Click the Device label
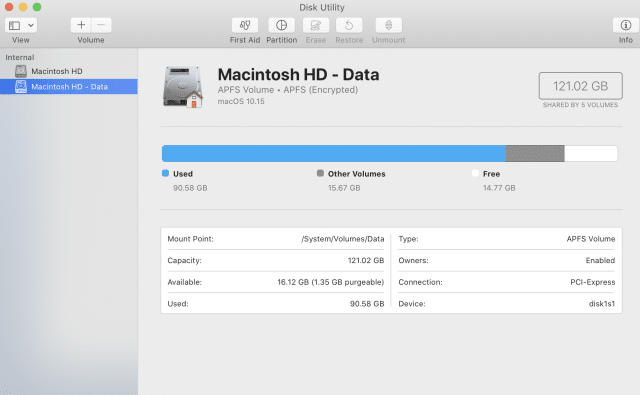Image resolution: width=640 pixels, height=395 pixels. tap(412, 304)
